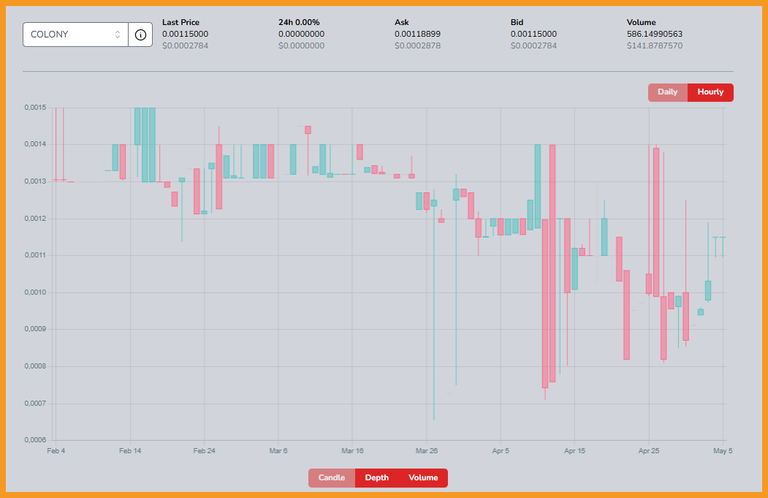The height and width of the screenshot is (498, 768).
Task: Click the 0.0015 price axis label
Action: (35, 108)
